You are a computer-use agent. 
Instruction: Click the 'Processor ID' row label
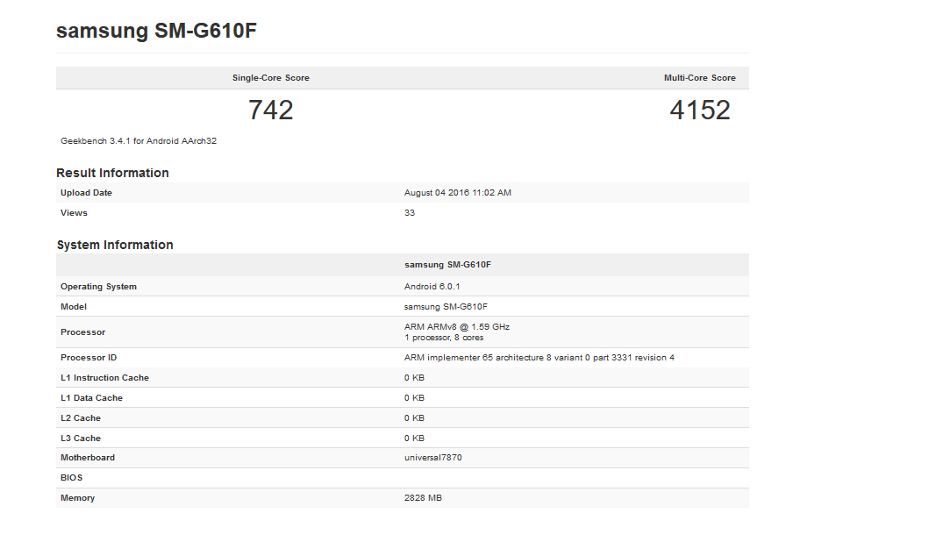pos(88,358)
